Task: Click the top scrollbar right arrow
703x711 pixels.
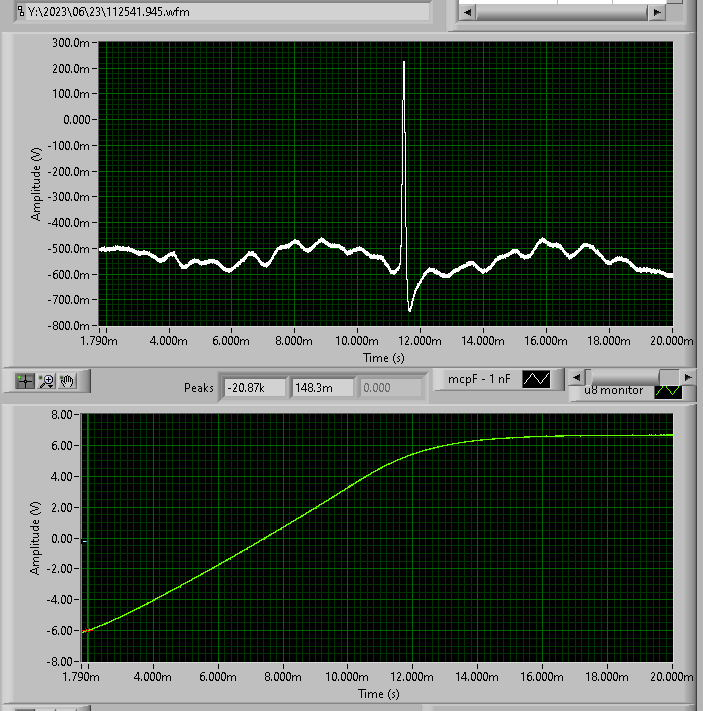Action: point(656,12)
